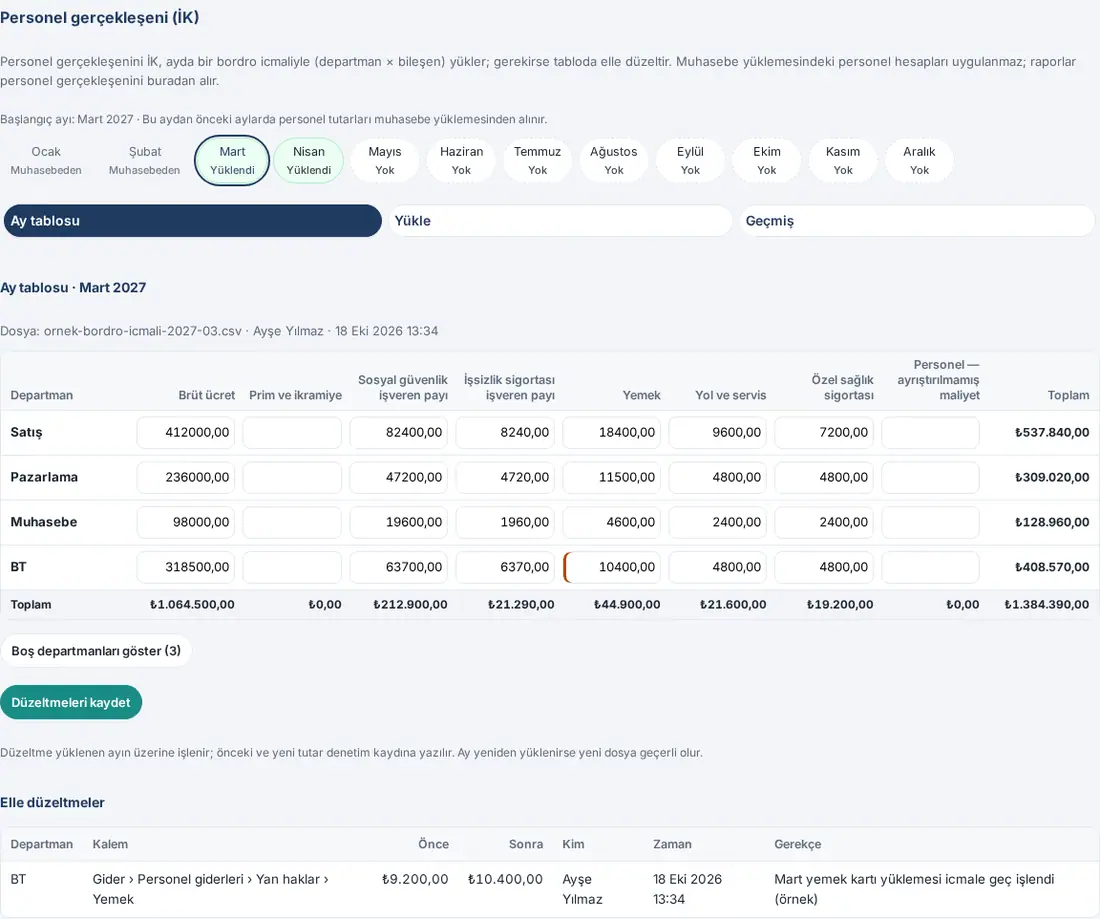Click the Şubat Muhasebeden month label
This screenshot has height=919, width=1100.
coord(145,161)
